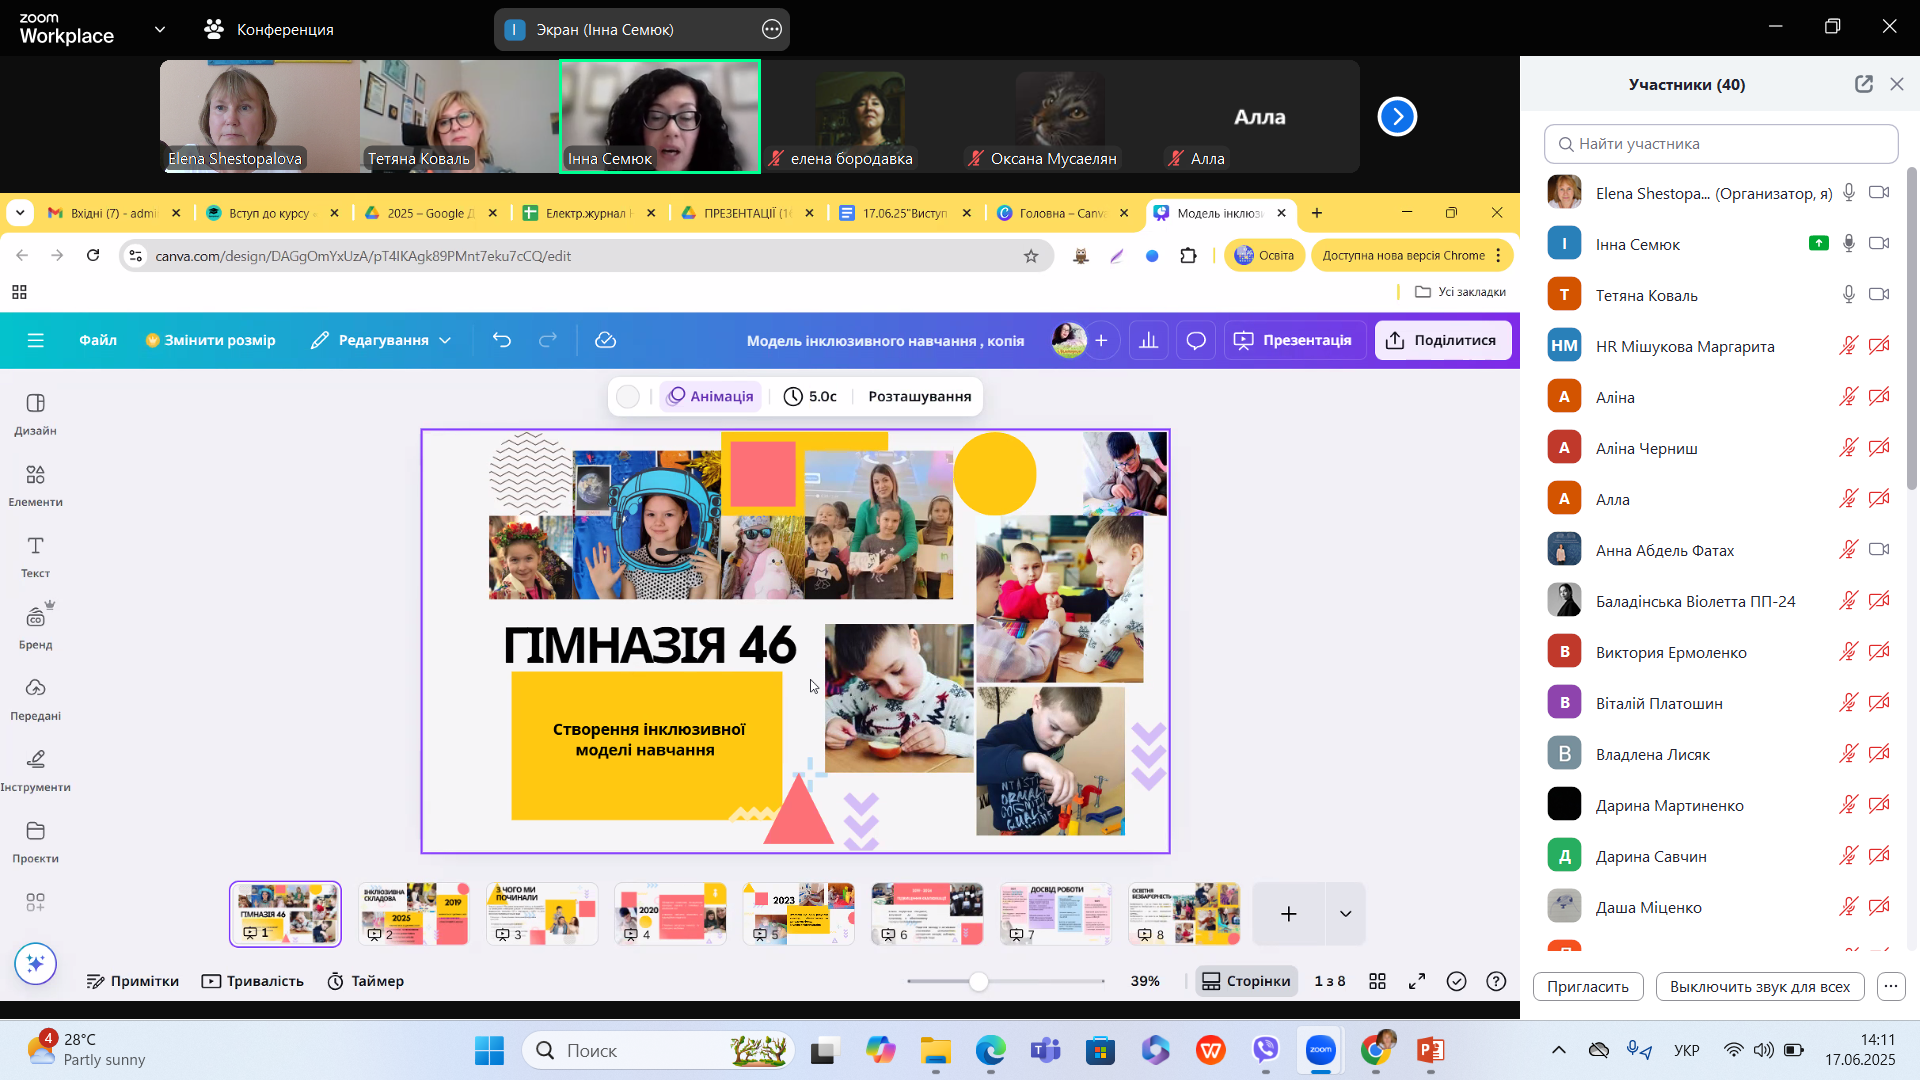Viewport: 1920px width, 1080px height.
Task: Toggle microphone for Тетяна Коваль
Action: pos(1849,294)
